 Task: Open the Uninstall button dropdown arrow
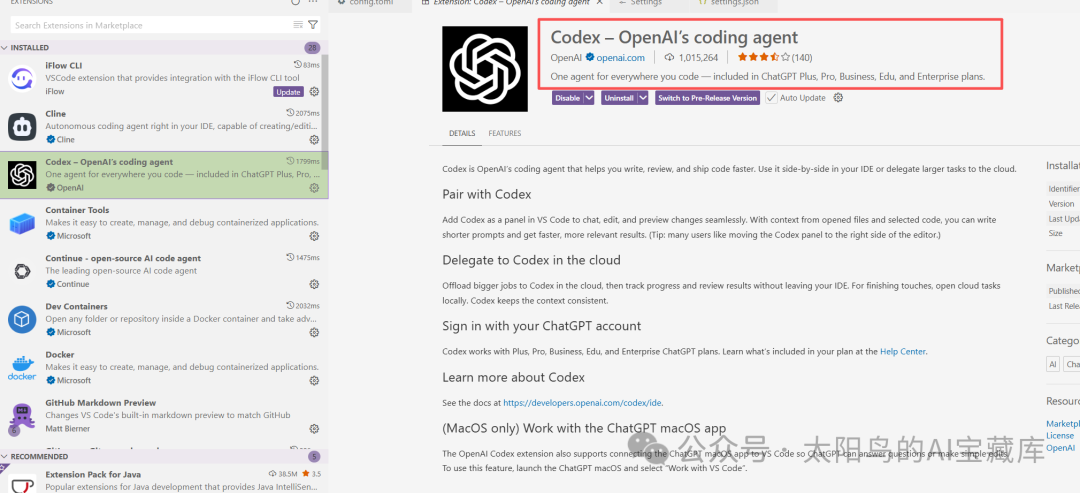[643, 98]
